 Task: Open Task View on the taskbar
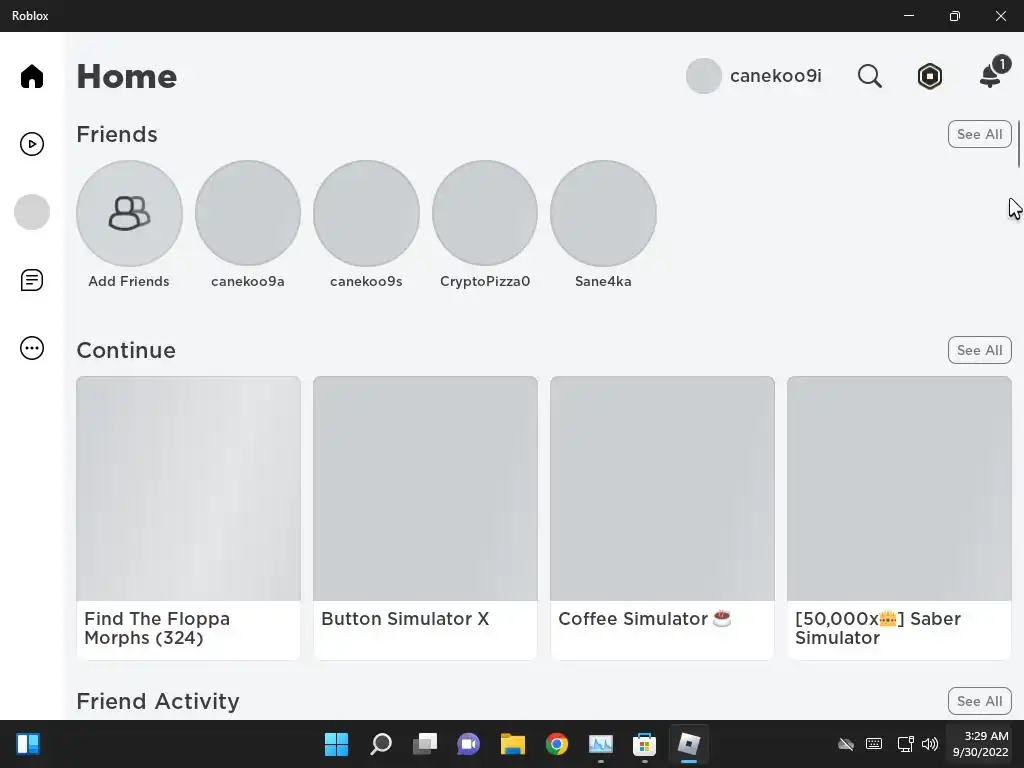tap(424, 744)
